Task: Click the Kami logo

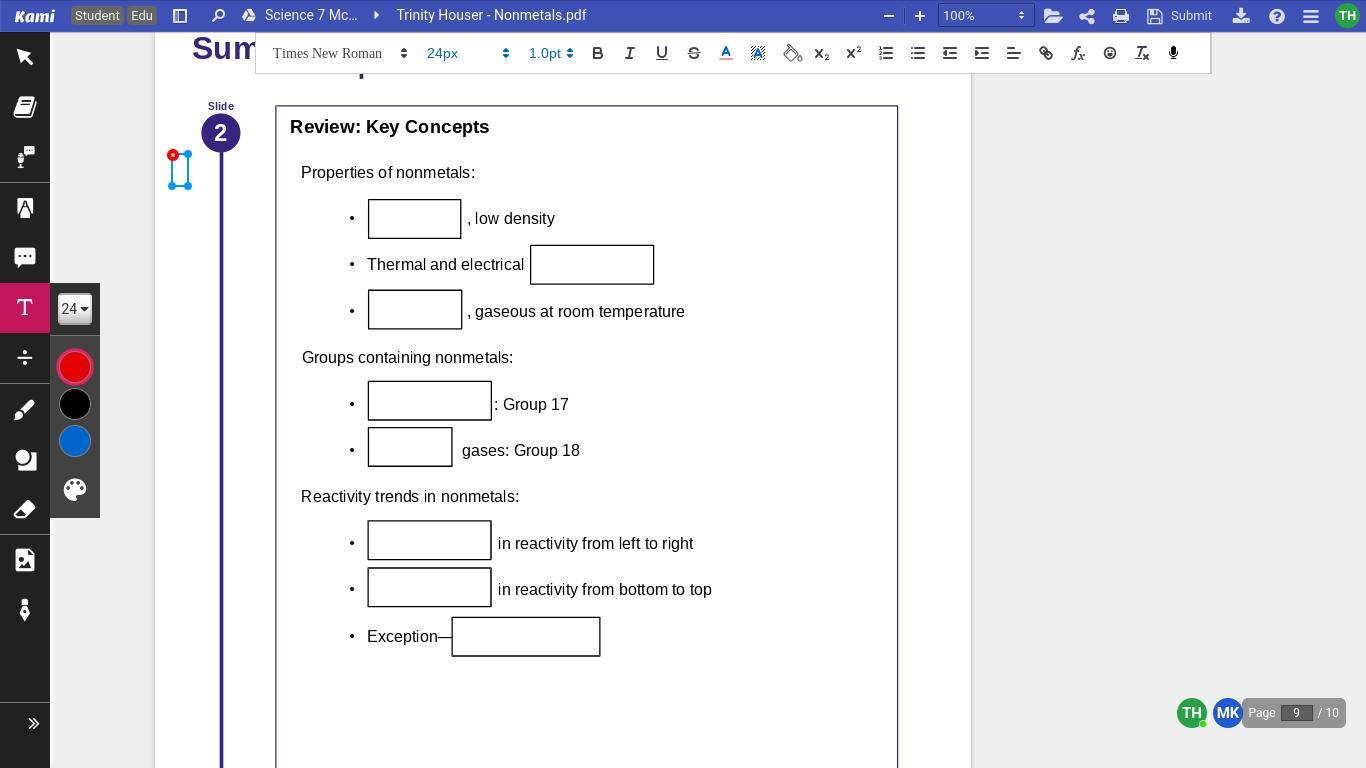Action: (x=34, y=15)
